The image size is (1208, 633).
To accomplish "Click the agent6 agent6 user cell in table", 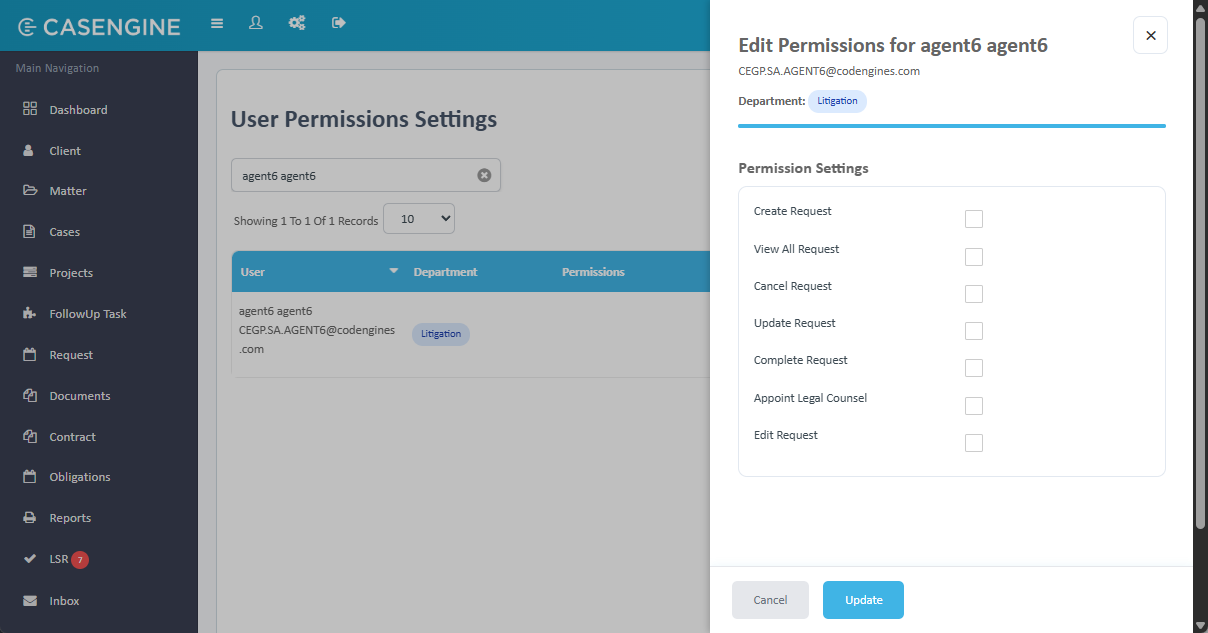I will pyautogui.click(x=317, y=330).
